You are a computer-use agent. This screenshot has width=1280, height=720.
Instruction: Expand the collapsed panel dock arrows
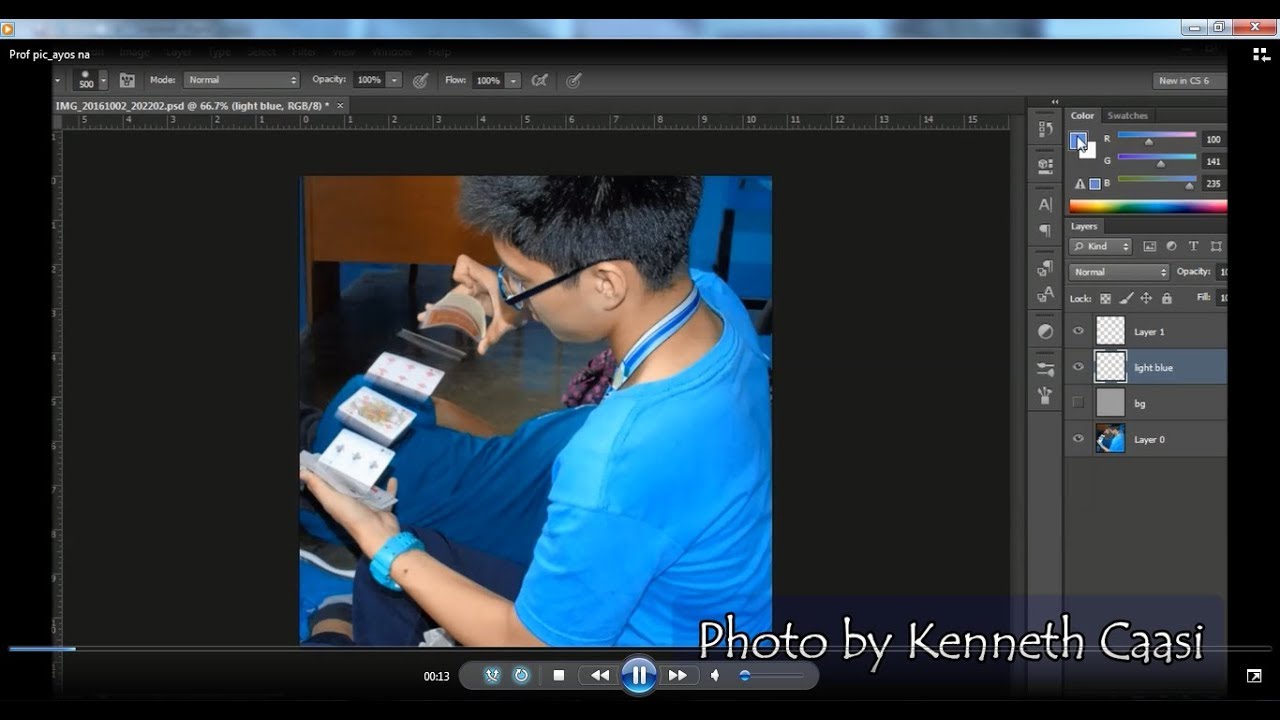1054,101
